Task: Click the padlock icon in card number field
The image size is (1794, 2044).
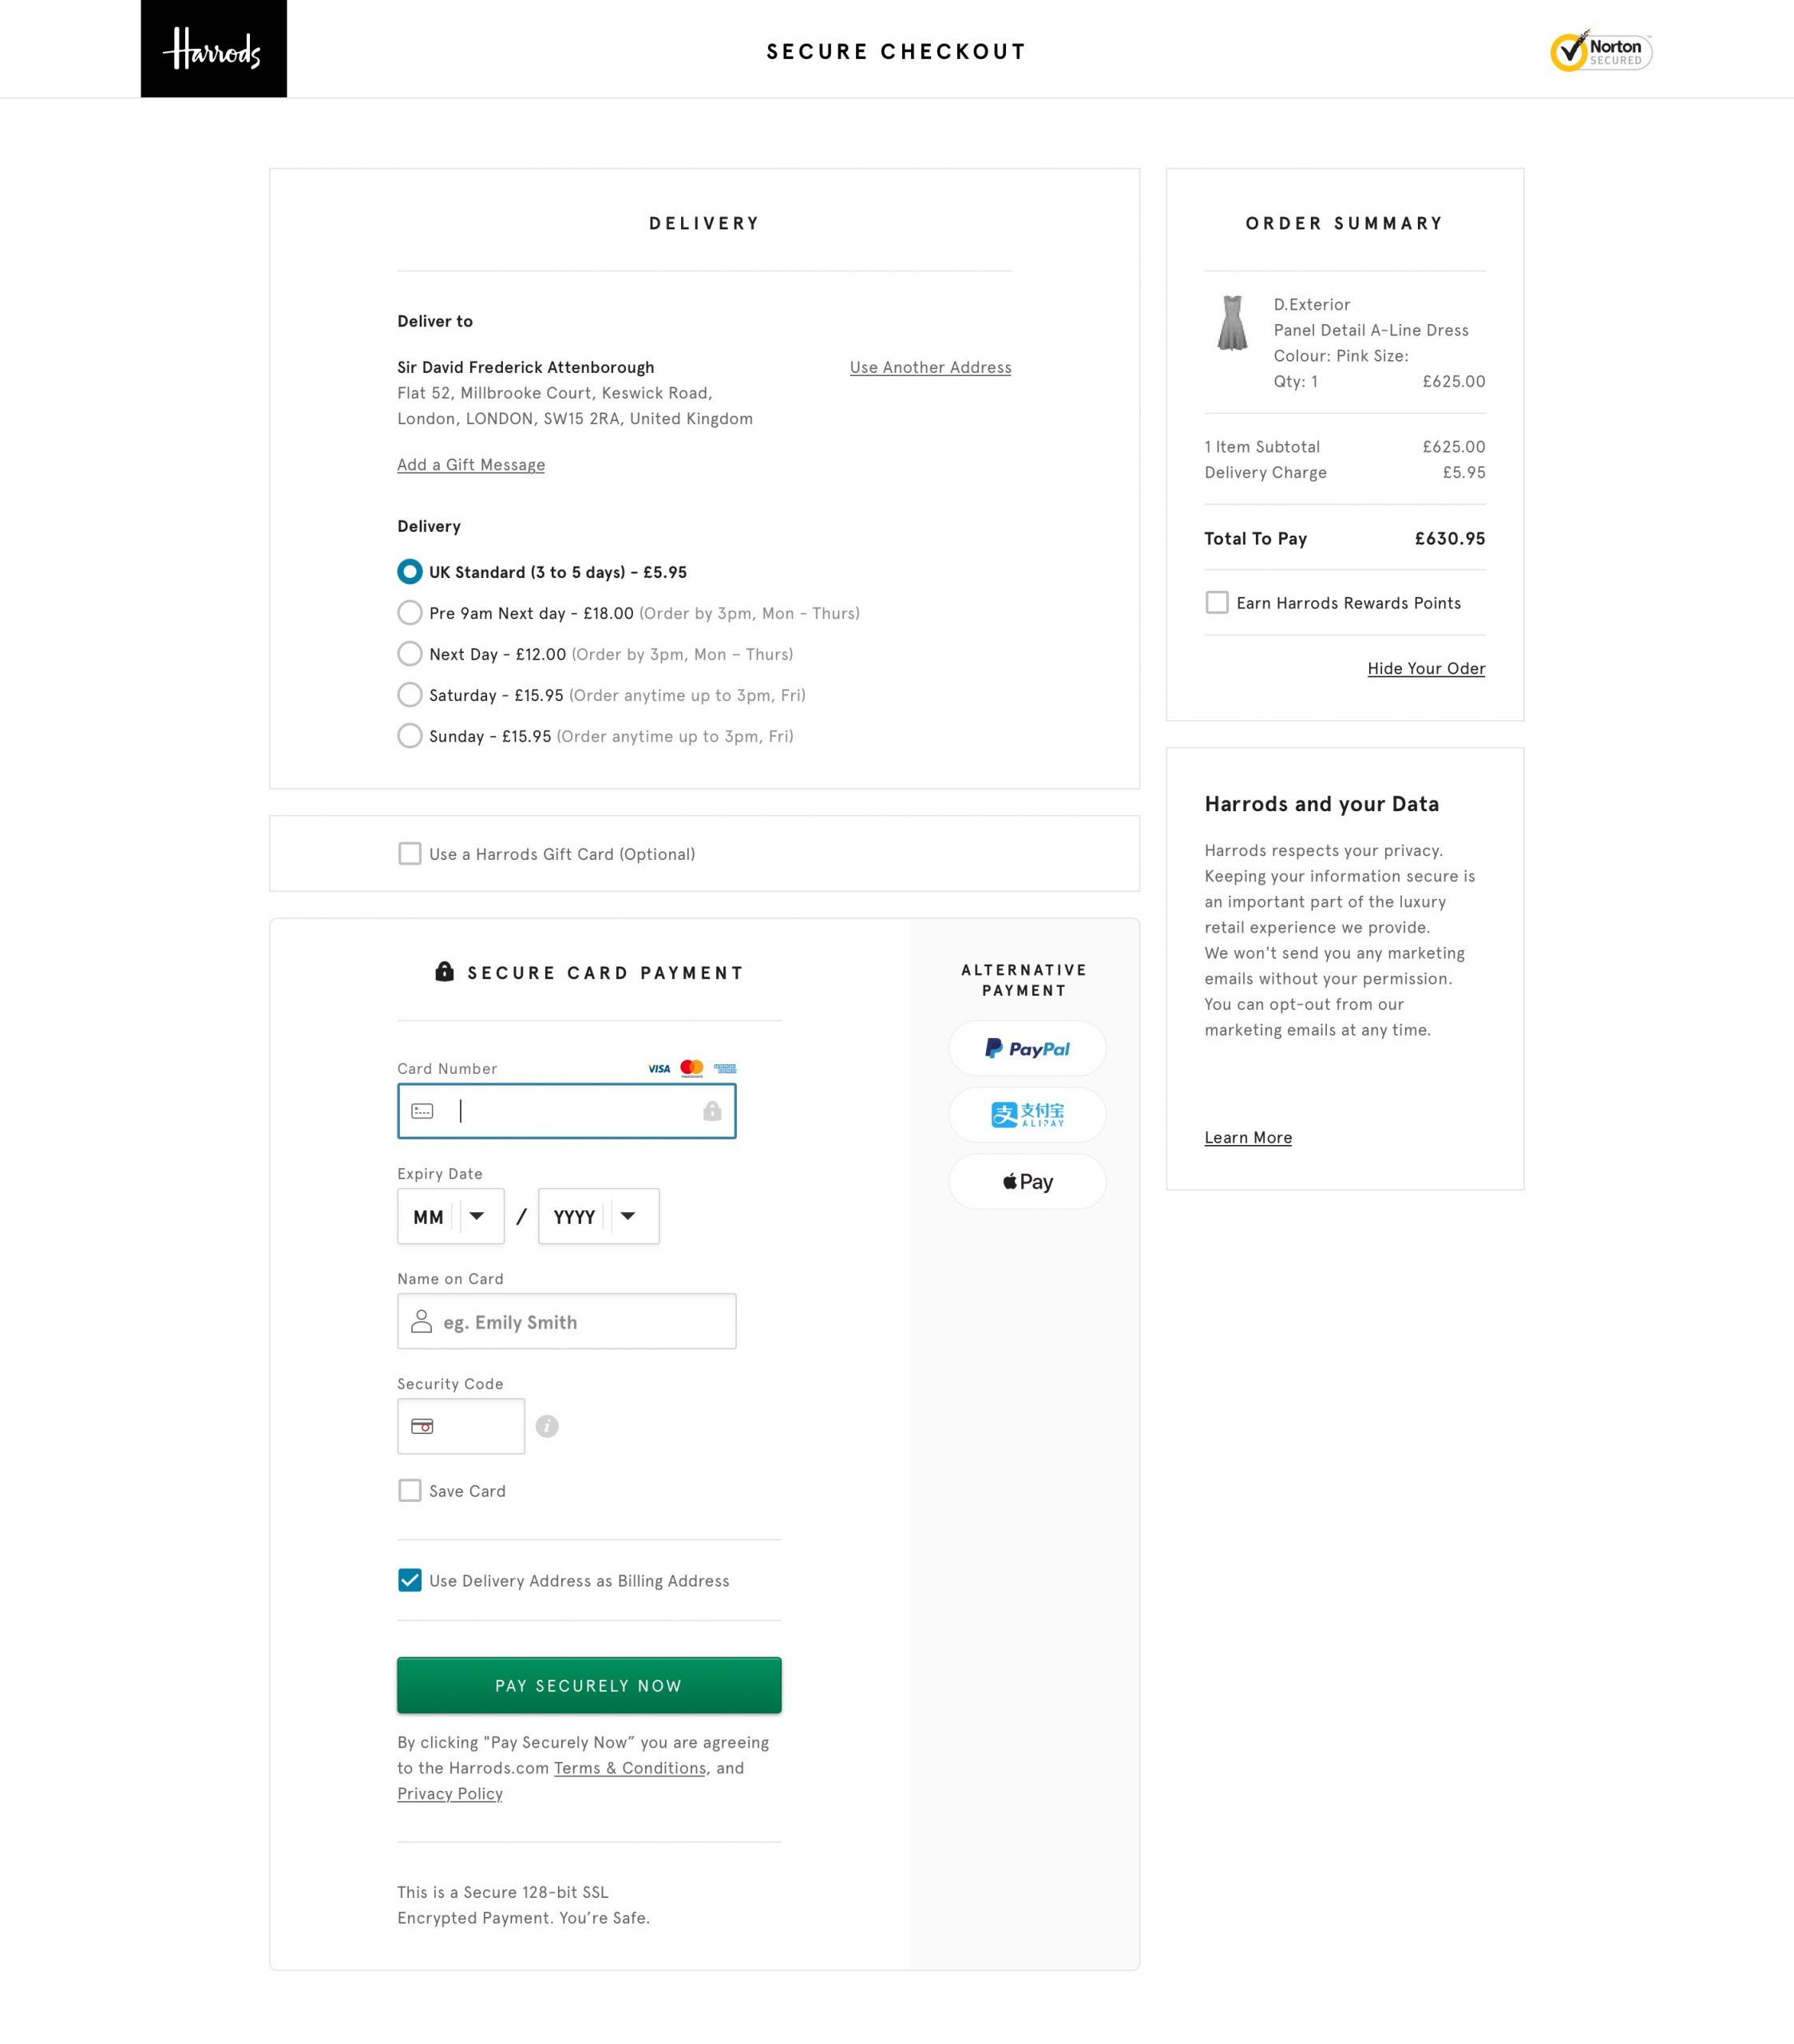Action: click(x=712, y=1111)
